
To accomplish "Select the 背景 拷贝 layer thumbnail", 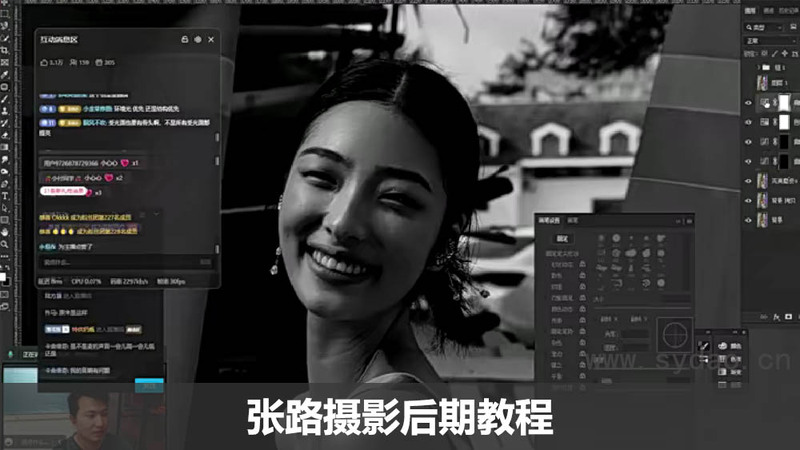I will point(762,201).
